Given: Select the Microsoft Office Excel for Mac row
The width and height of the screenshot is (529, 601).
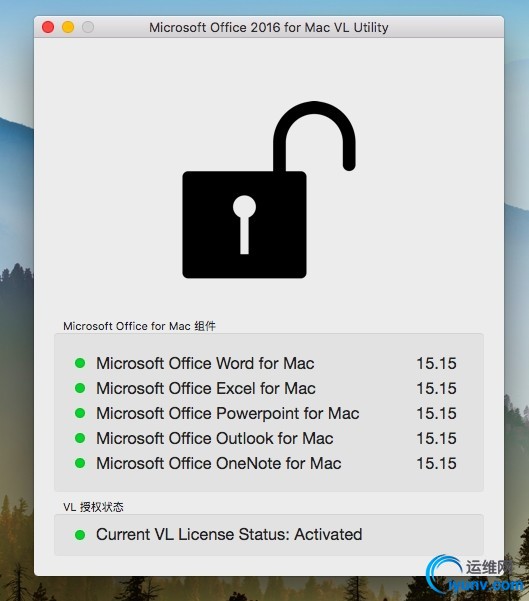Looking at the screenshot, I should click(266, 388).
